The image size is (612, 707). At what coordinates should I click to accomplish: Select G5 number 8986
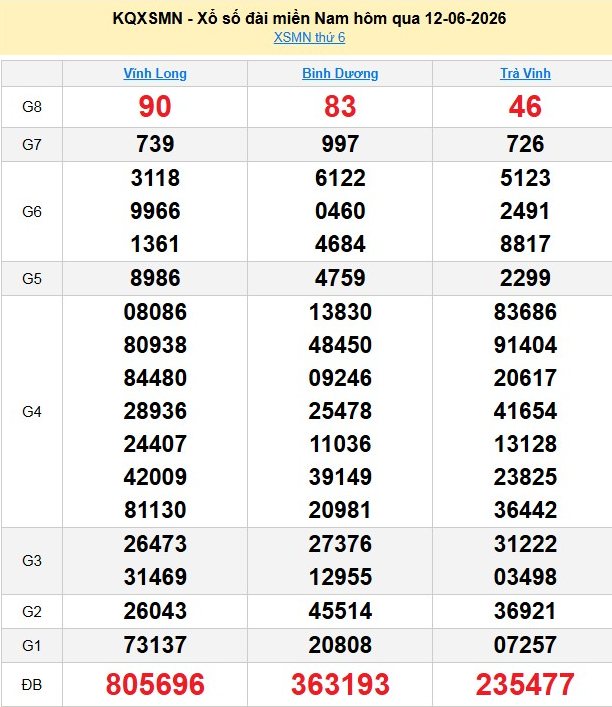click(x=155, y=278)
